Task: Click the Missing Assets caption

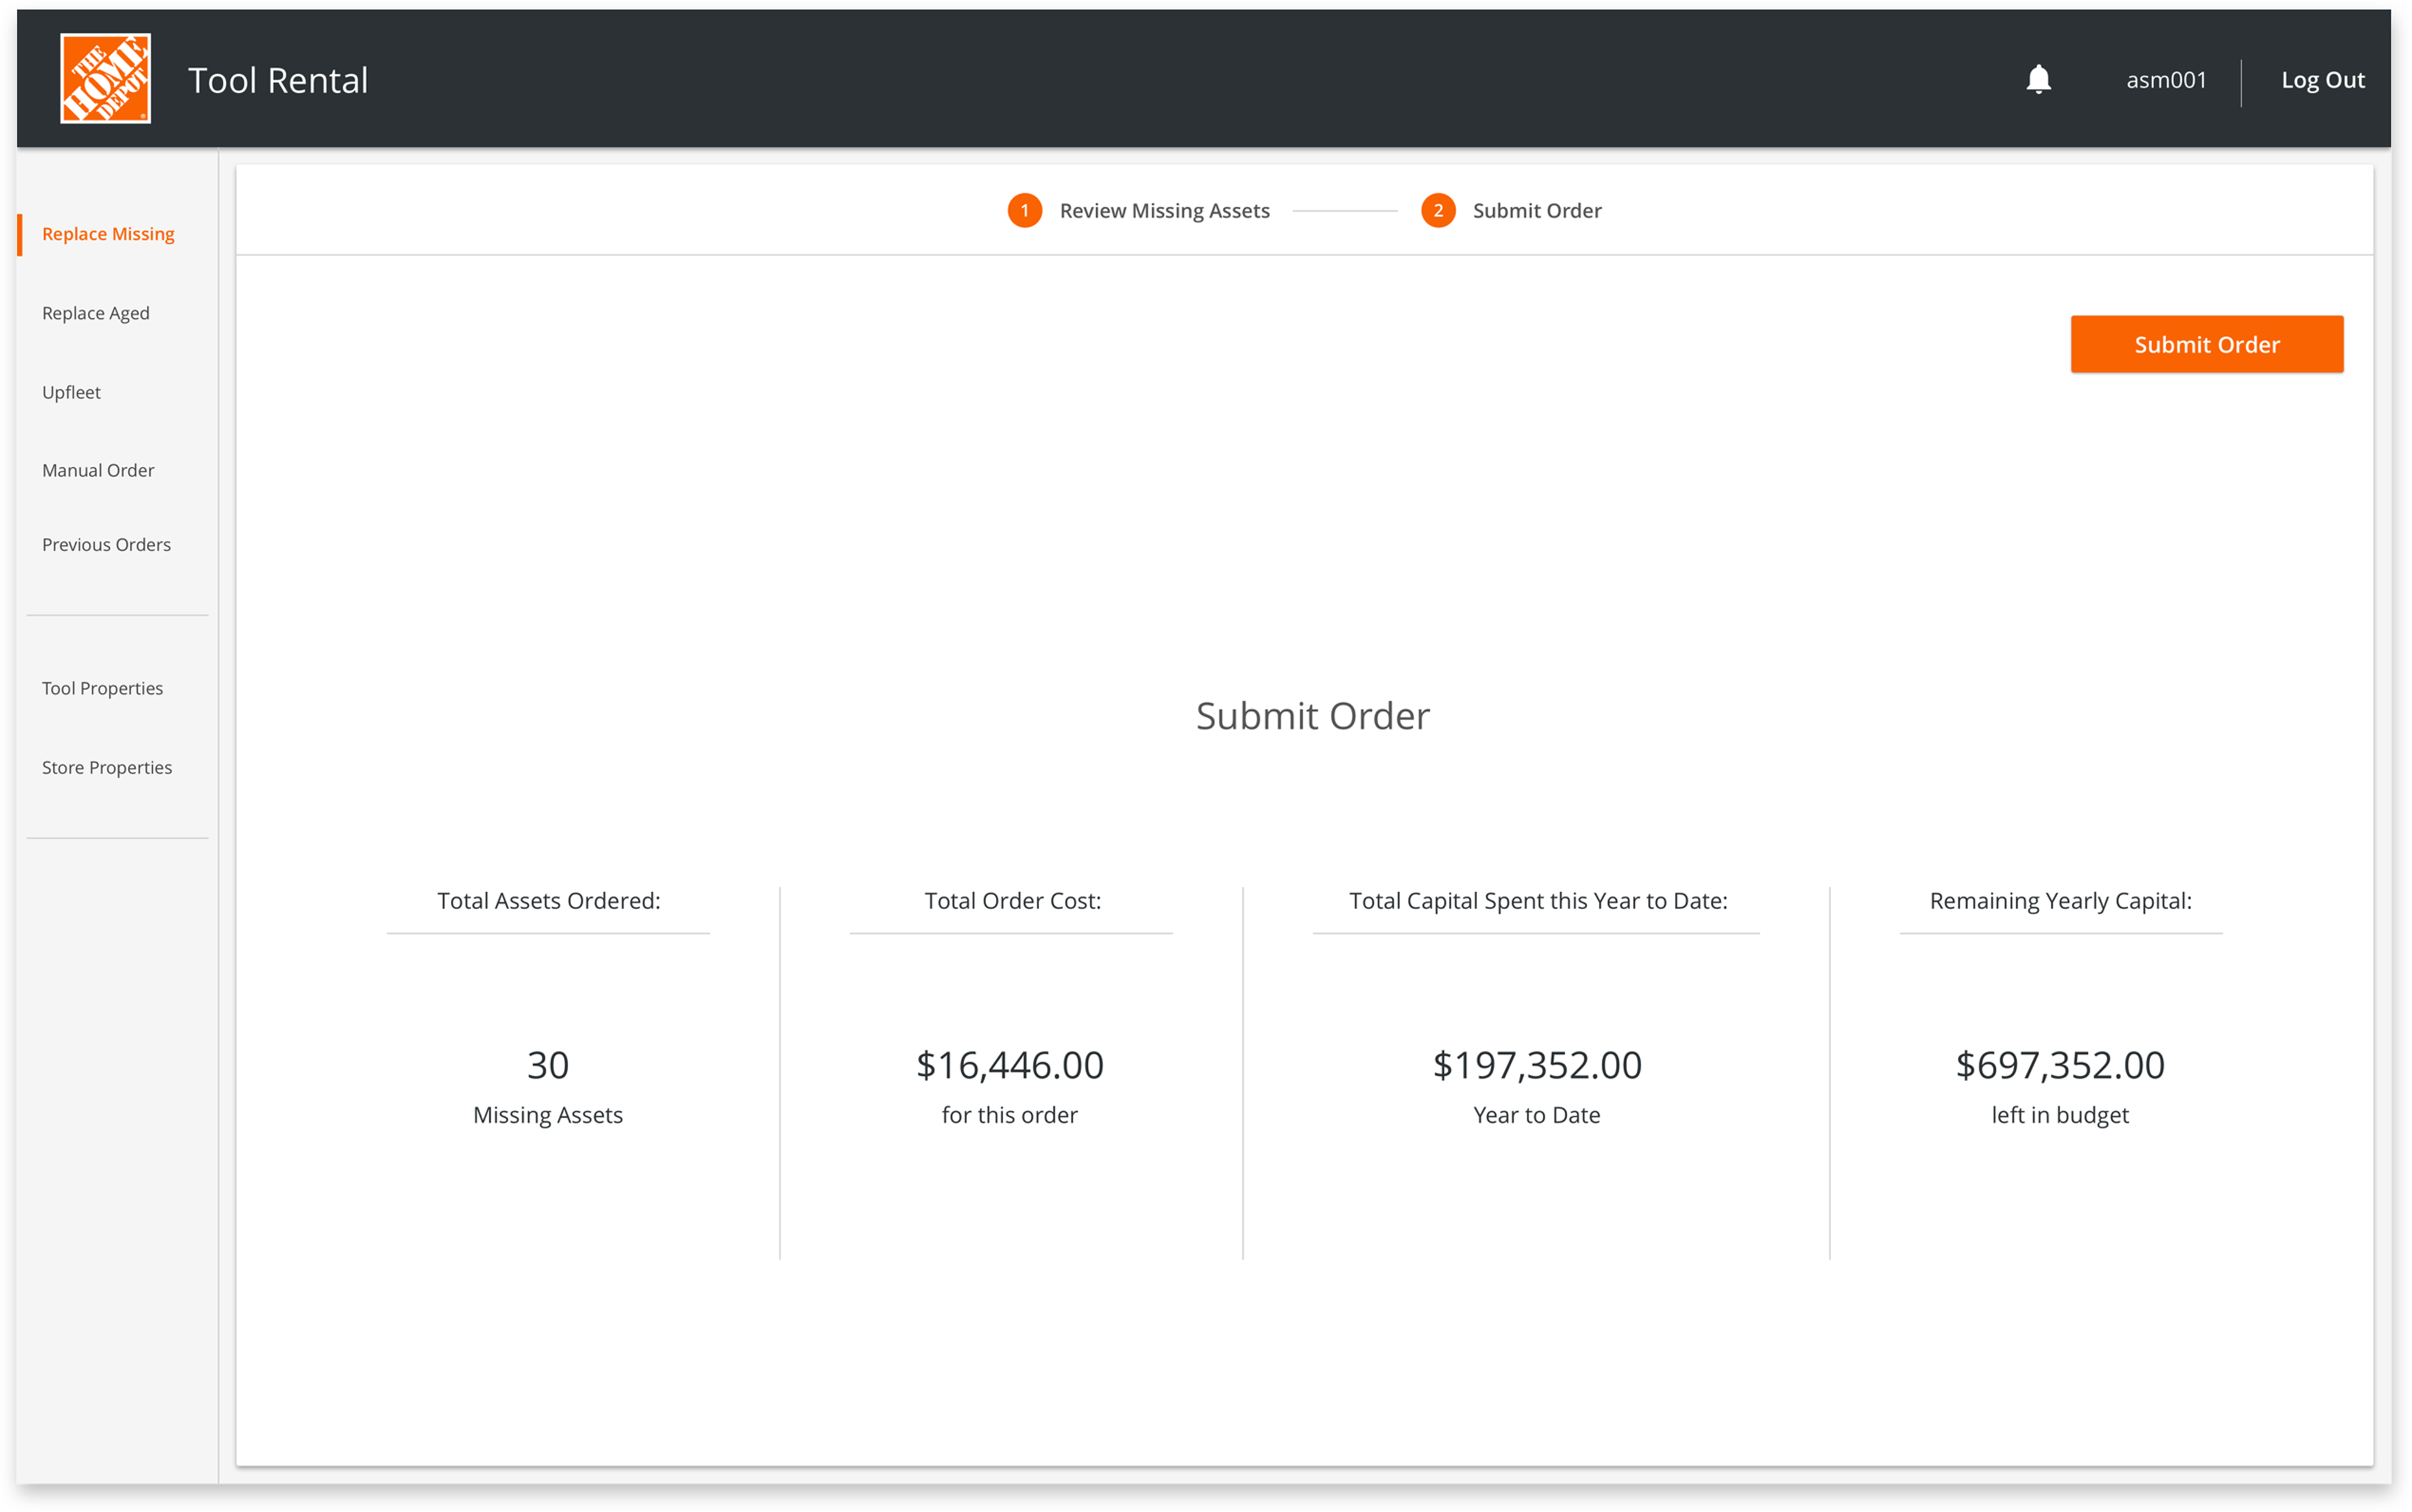Action: point(548,1115)
